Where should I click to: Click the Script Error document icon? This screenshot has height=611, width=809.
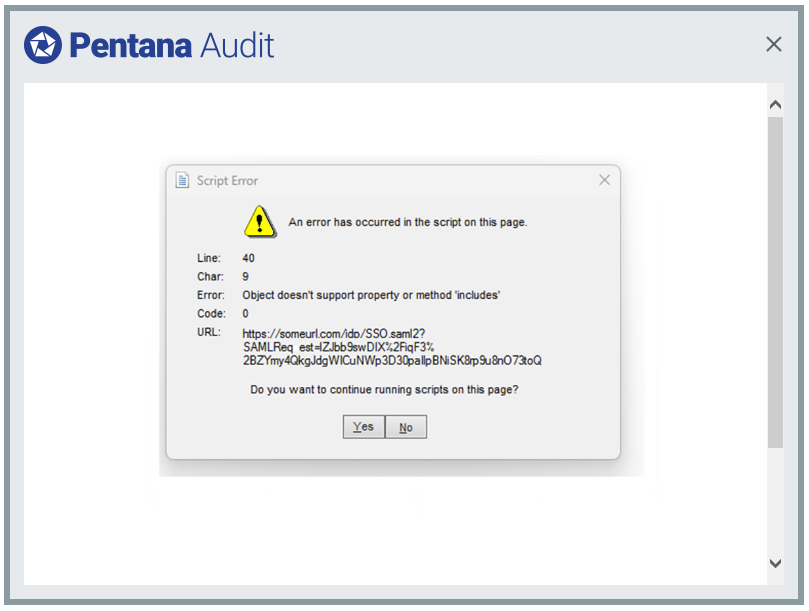click(x=182, y=180)
